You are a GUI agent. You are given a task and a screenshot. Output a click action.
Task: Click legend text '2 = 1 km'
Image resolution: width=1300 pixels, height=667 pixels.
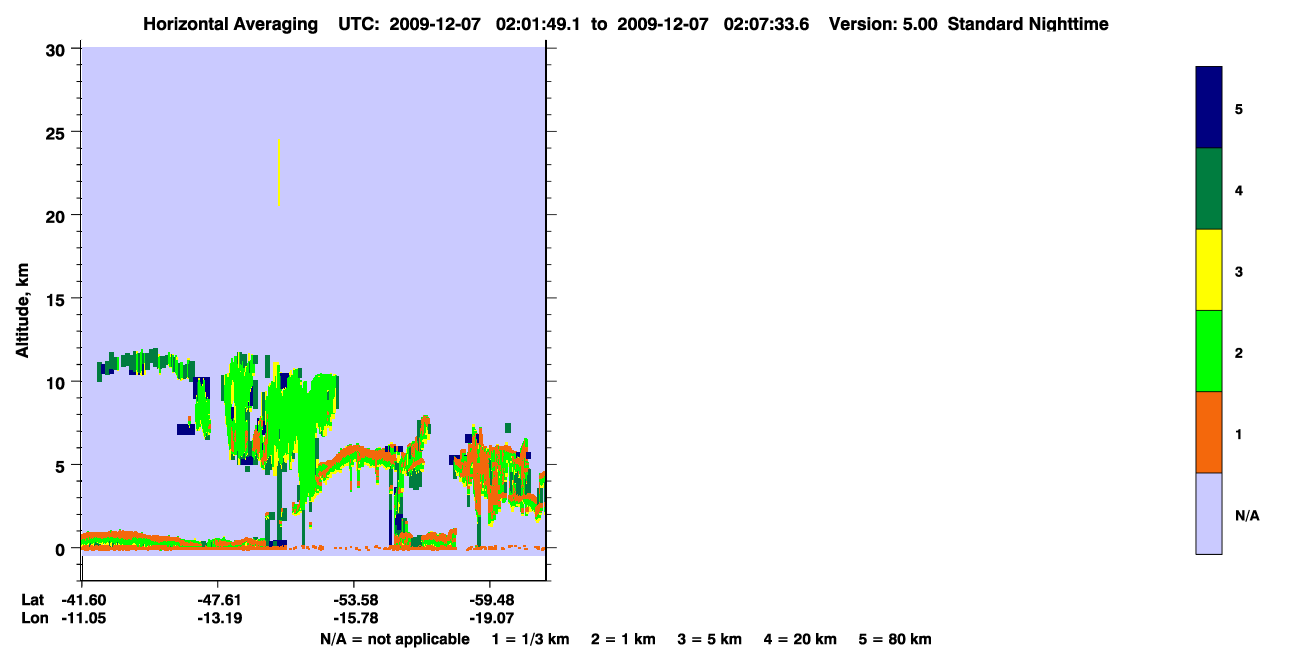coord(622,639)
